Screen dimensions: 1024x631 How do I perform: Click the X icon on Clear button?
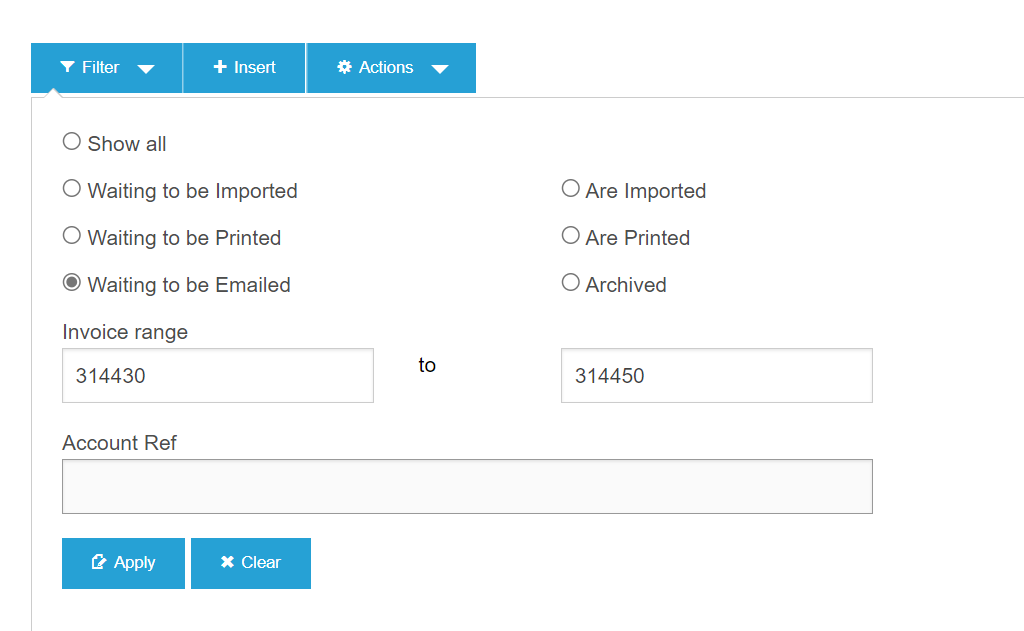[228, 562]
